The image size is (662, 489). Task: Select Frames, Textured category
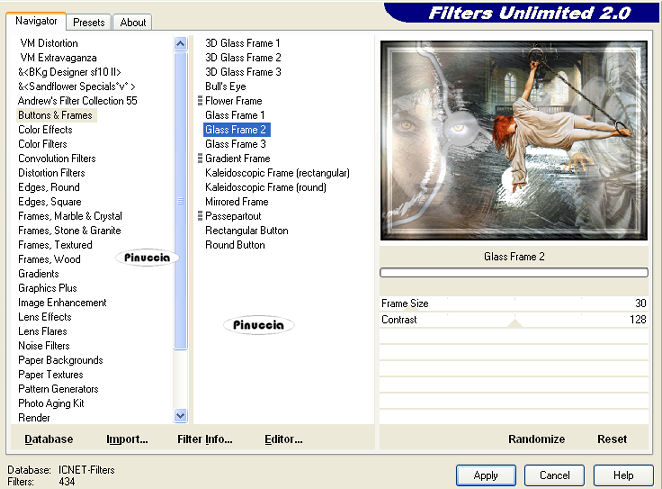55,244
